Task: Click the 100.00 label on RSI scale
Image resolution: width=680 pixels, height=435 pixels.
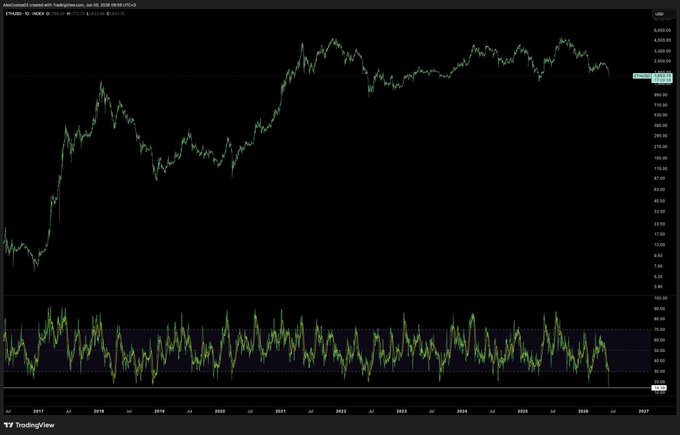Action: [661, 298]
